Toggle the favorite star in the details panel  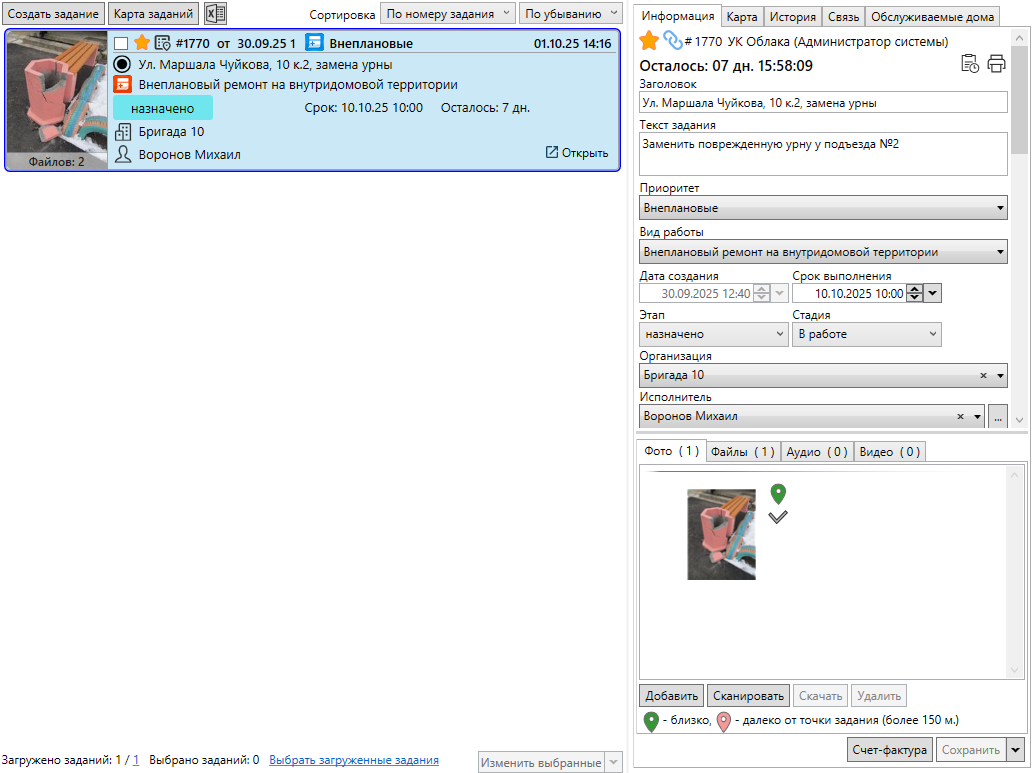(649, 41)
